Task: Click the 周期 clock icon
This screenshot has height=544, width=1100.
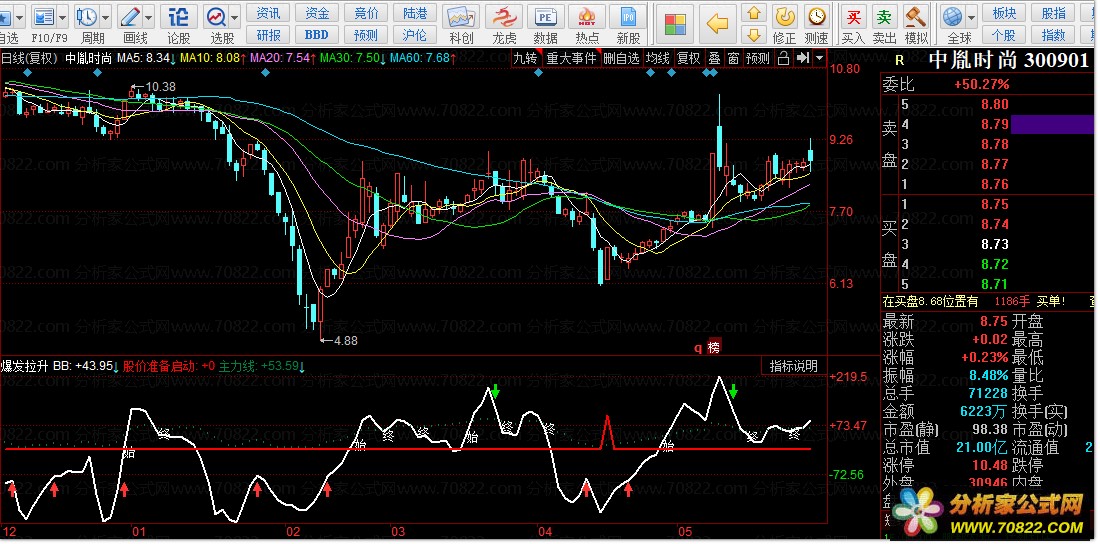Action: (87, 16)
